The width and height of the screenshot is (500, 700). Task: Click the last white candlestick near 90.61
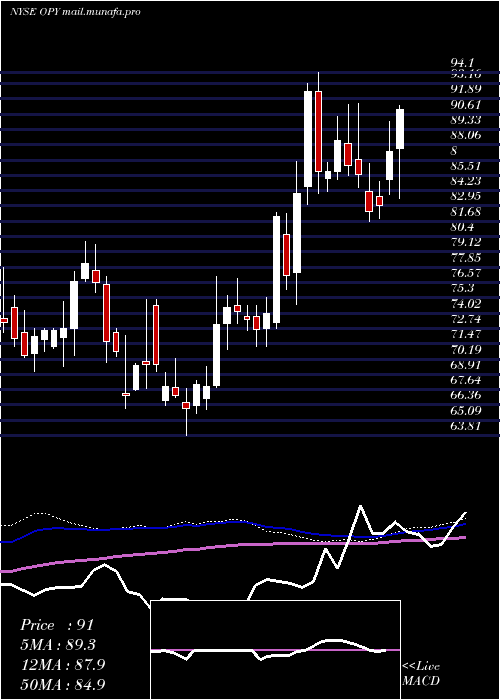pos(400,129)
